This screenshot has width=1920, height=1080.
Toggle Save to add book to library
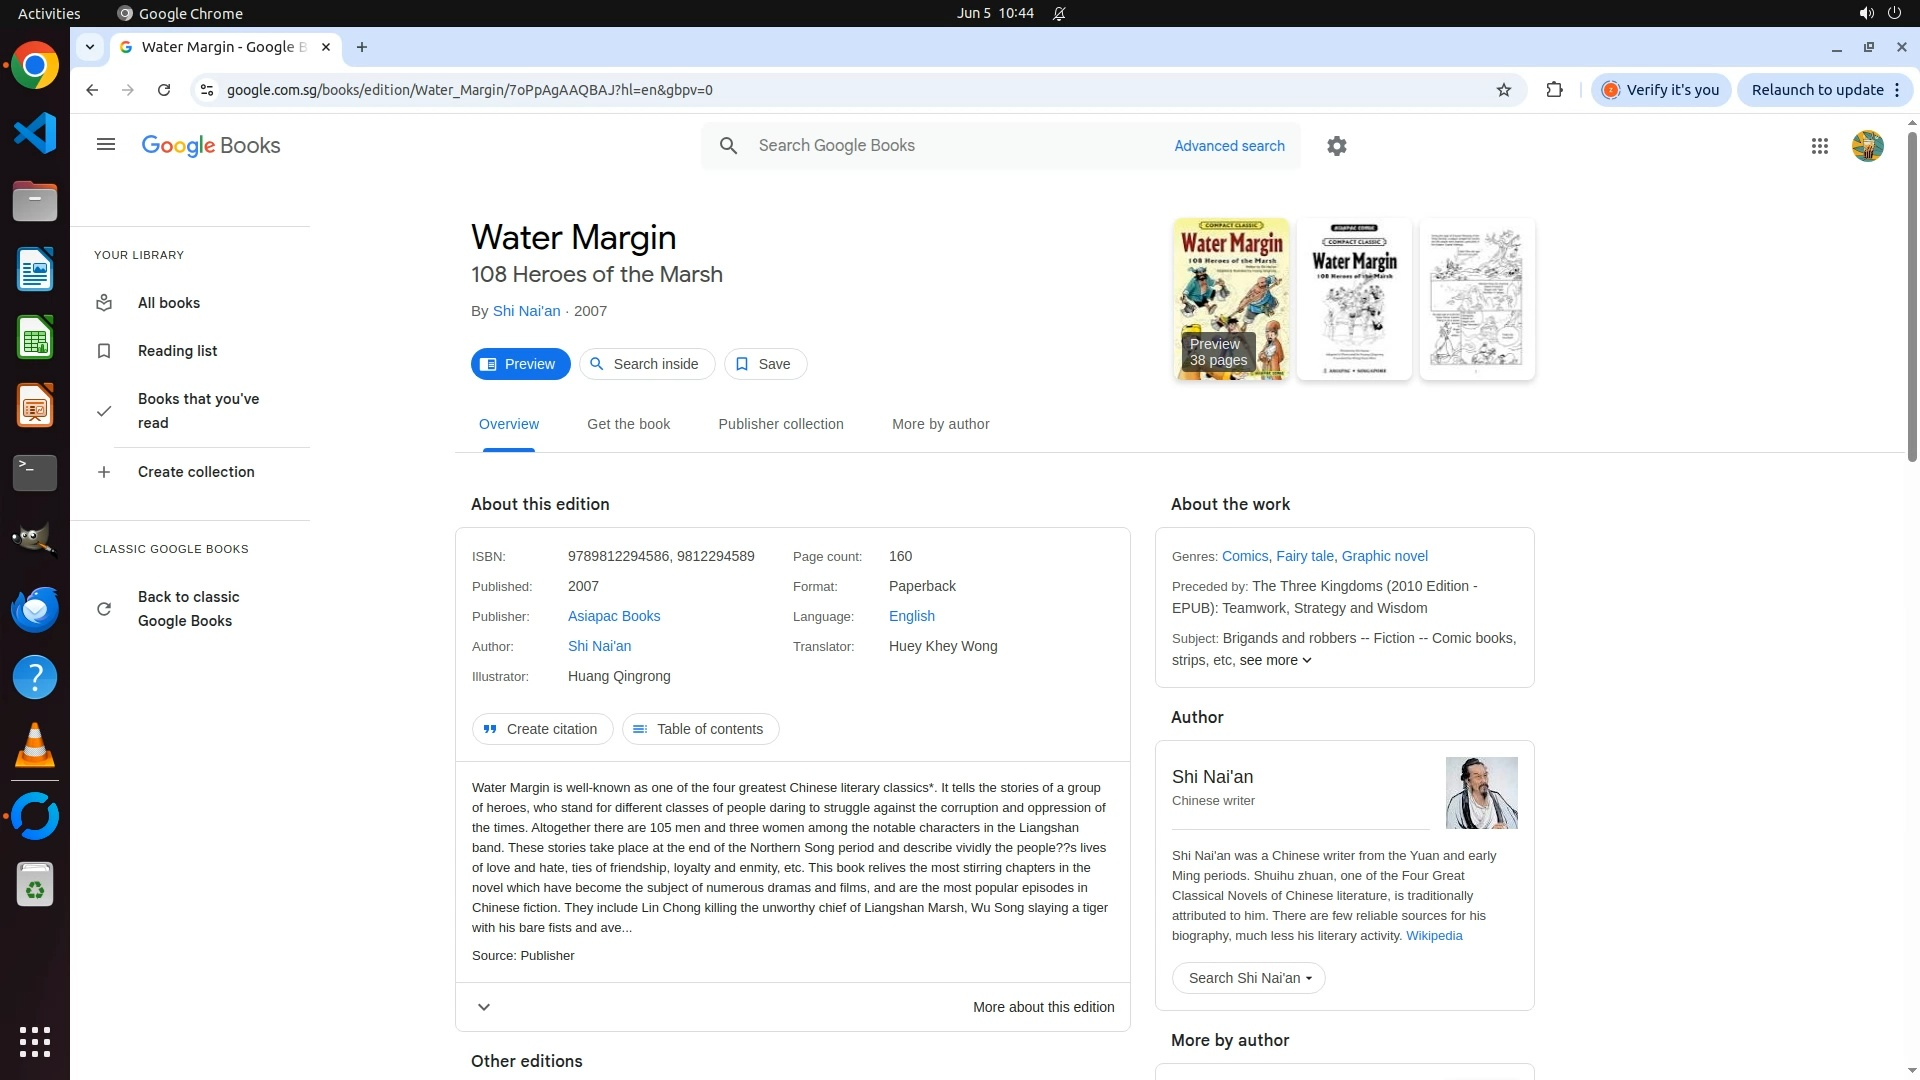tap(765, 364)
